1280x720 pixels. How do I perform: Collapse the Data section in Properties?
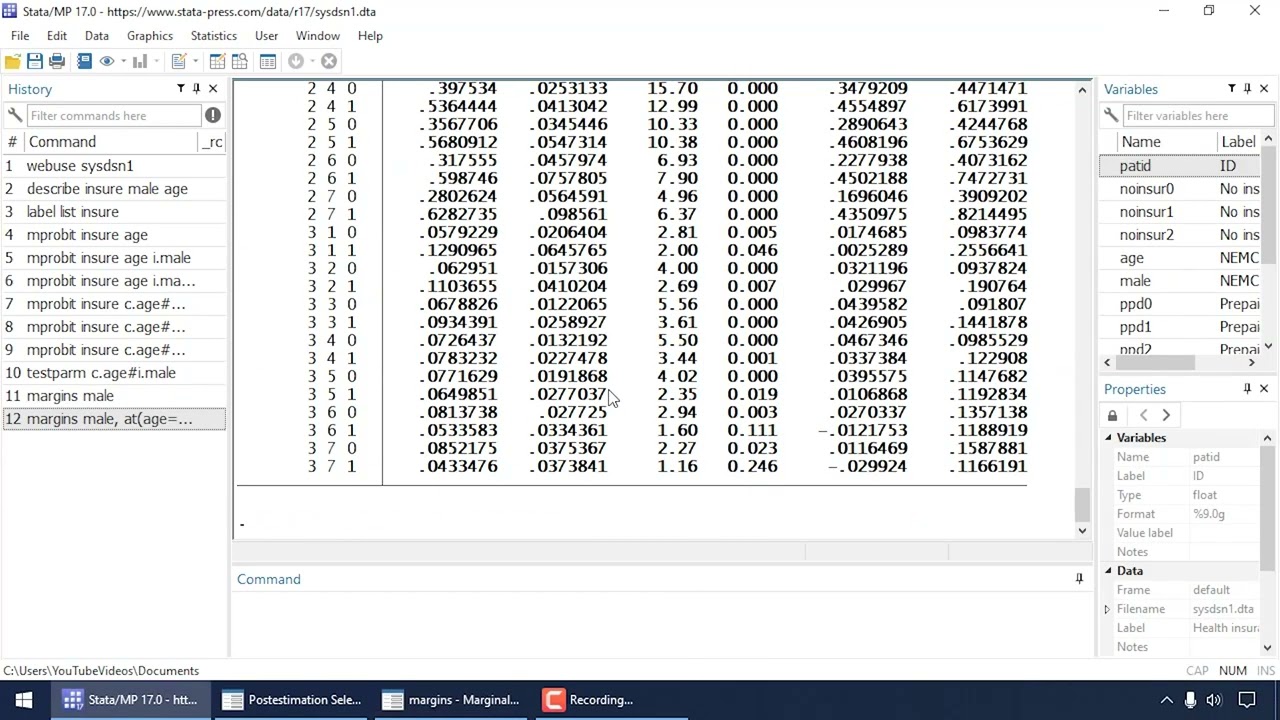click(1108, 571)
